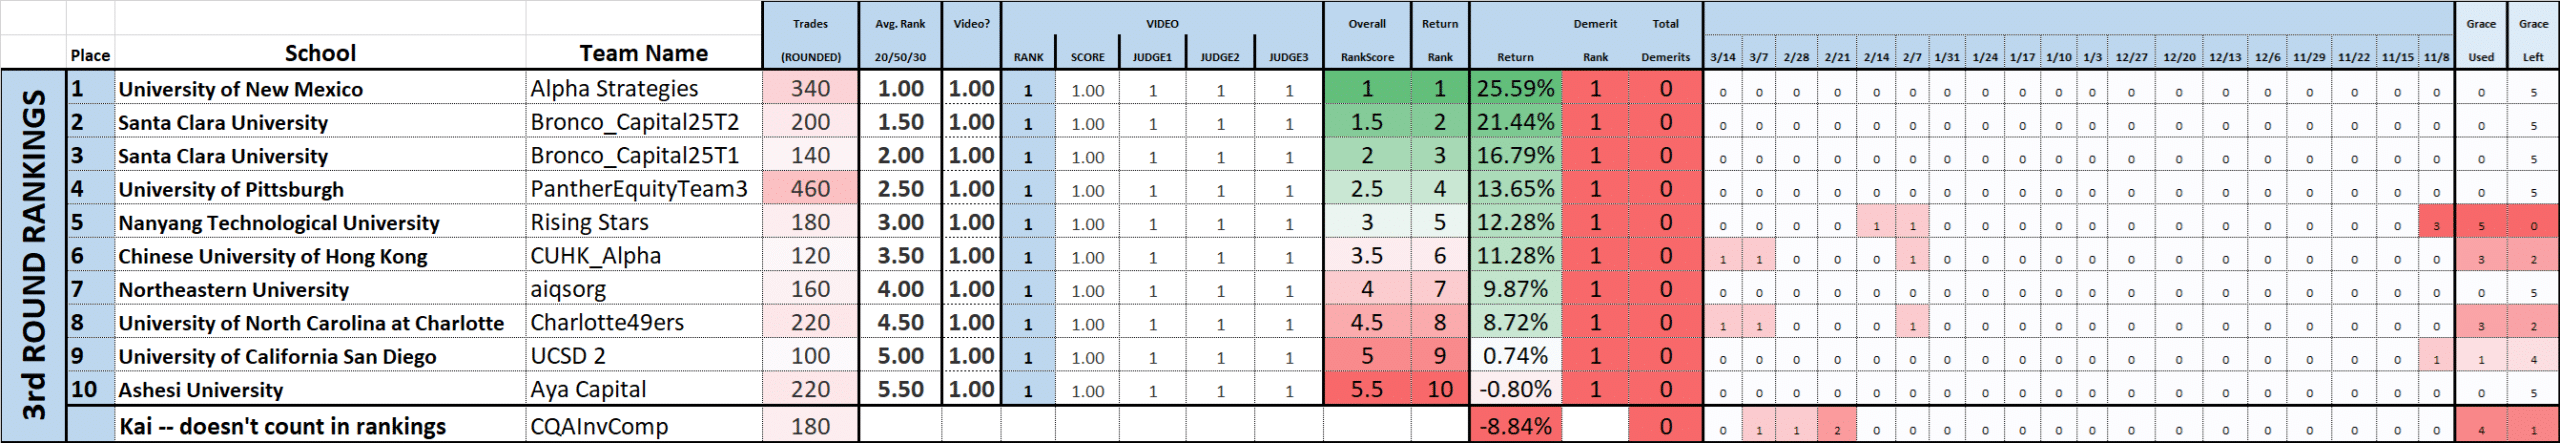This screenshot has height=443, width=2560.
Task: Click the 5.50 average rank cell
Action: point(900,389)
